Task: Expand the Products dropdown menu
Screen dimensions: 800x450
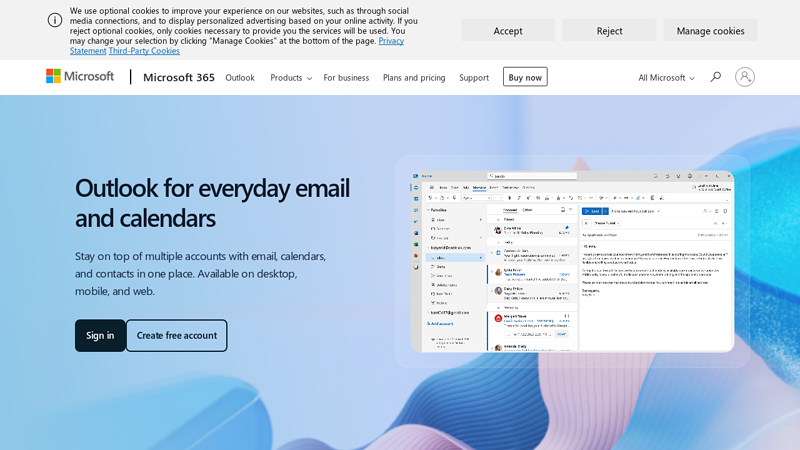Action: (x=291, y=78)
